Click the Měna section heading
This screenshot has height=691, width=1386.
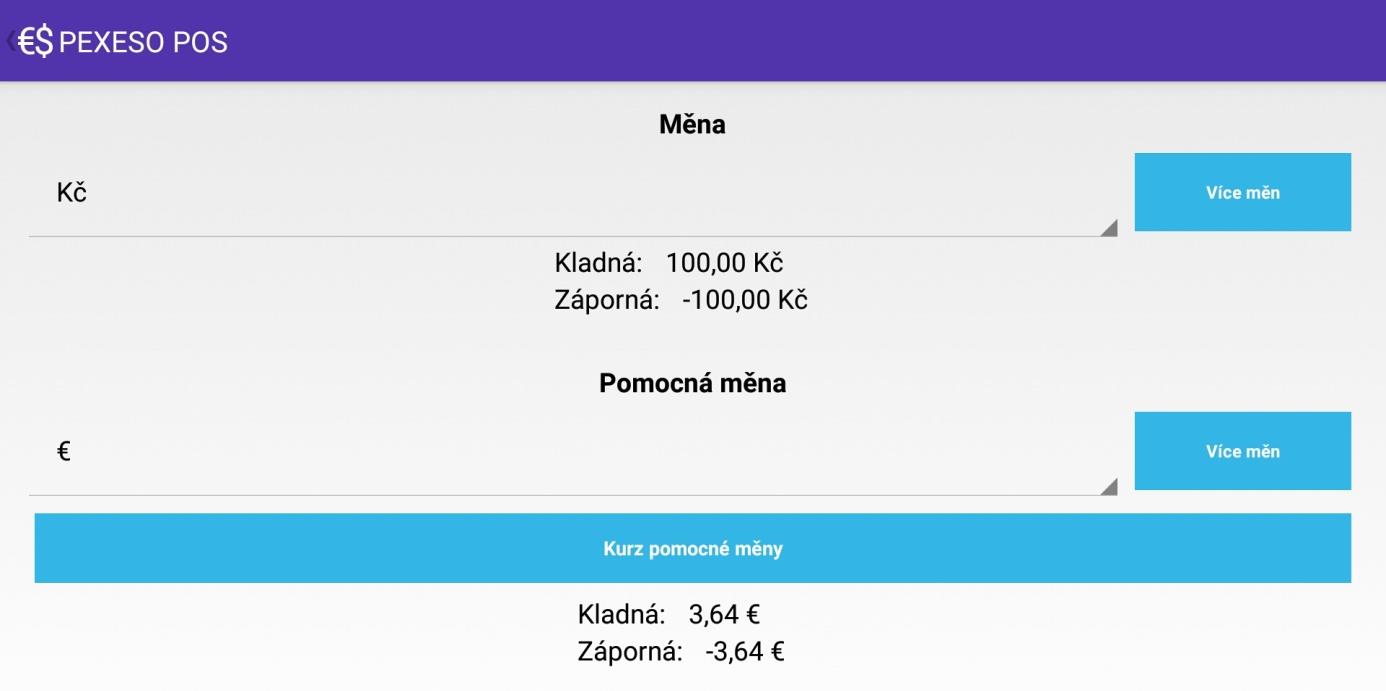coord(692,124)
